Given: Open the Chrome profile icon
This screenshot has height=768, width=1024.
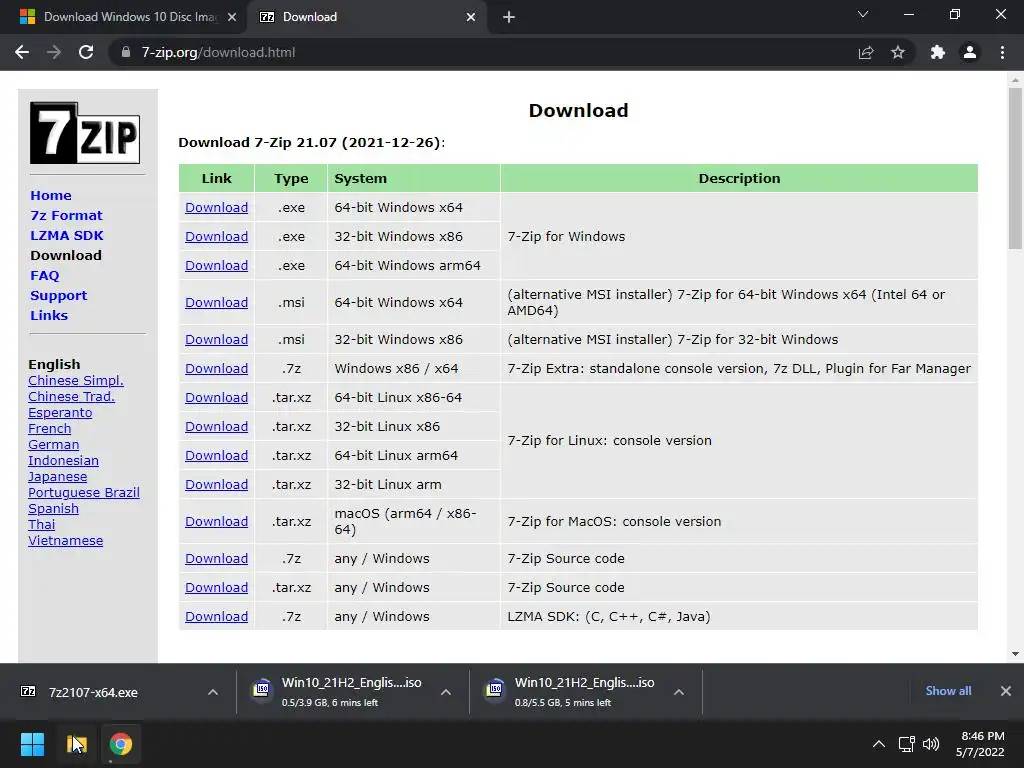Looking at the screenshot, I should [x=970, y=52].
